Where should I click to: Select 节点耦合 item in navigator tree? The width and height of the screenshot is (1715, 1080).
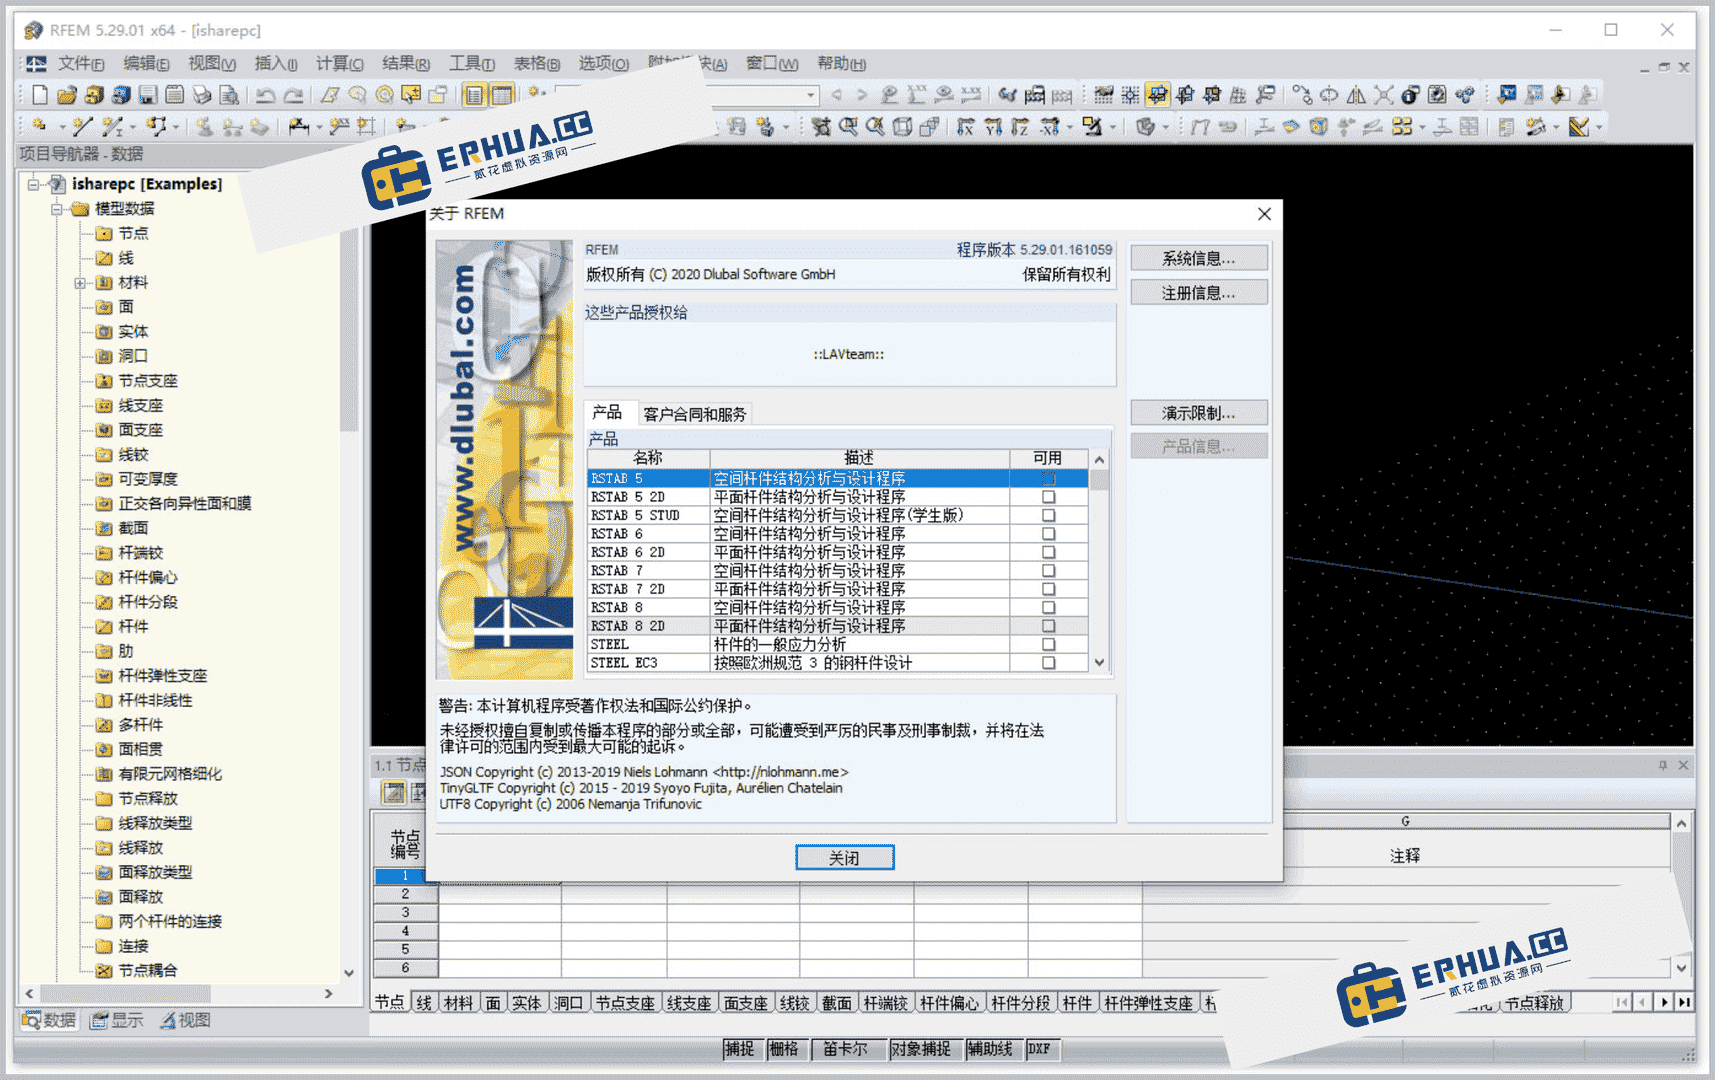tap(137, 970)
